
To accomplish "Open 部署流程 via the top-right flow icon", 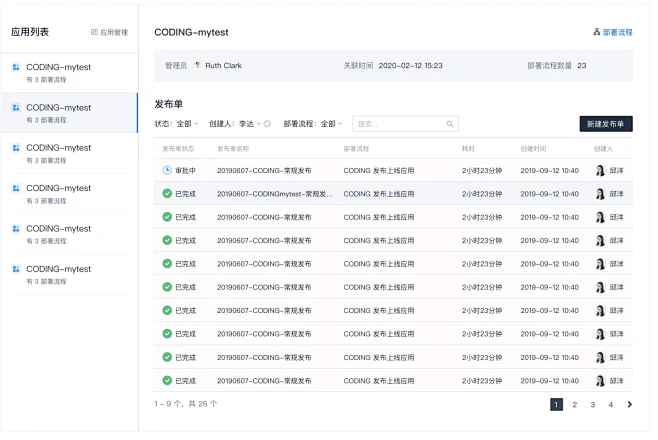I will click(597, 33).
